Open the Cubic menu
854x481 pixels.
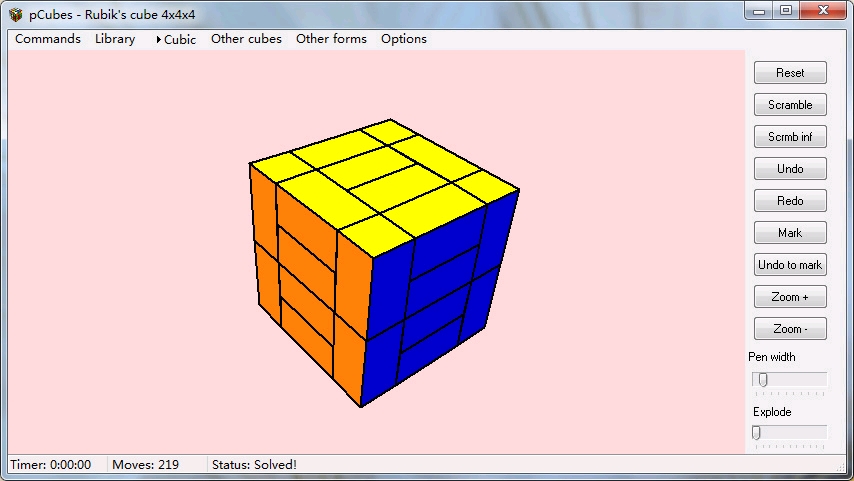click(x=175, y=39)
